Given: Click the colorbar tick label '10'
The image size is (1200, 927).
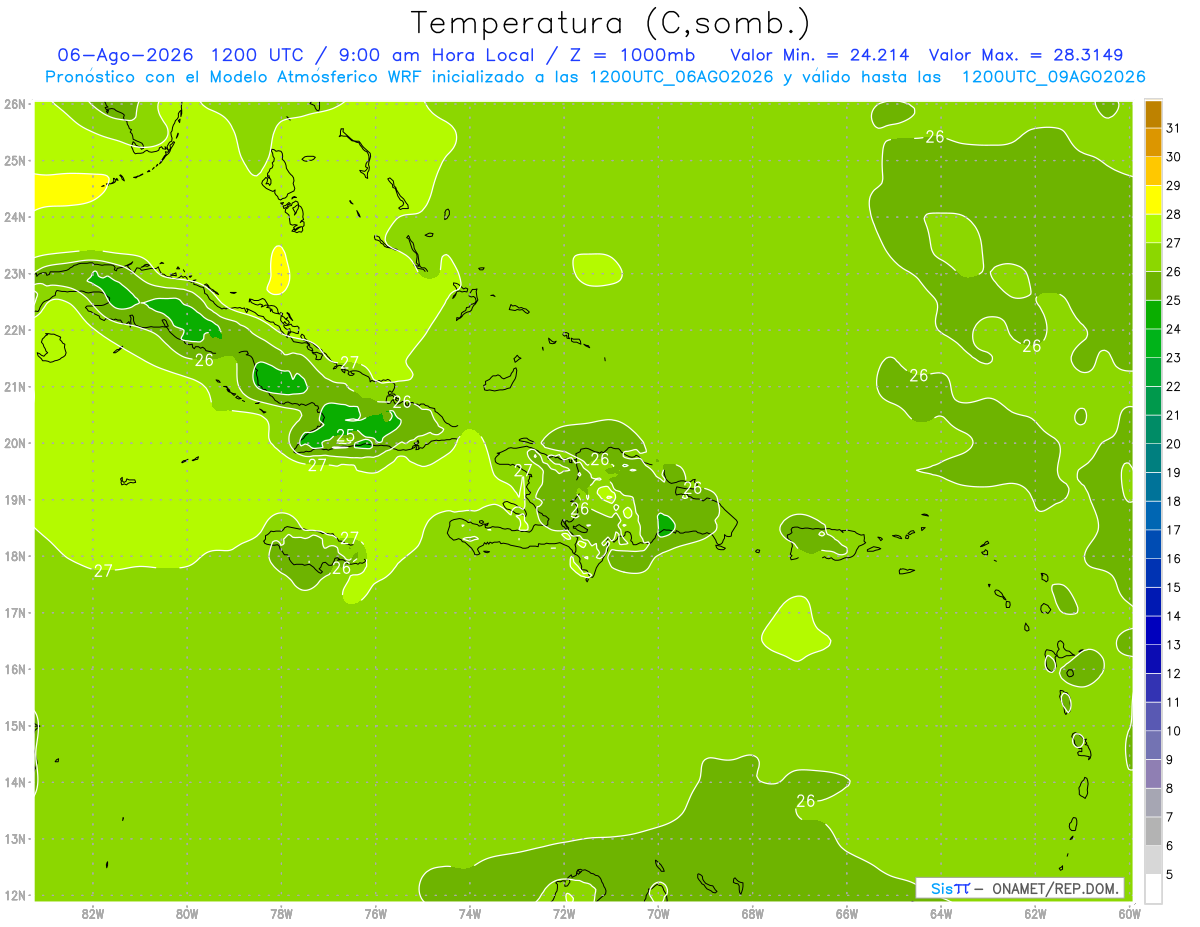Looking at the screenshot, I should (1174, 731).
